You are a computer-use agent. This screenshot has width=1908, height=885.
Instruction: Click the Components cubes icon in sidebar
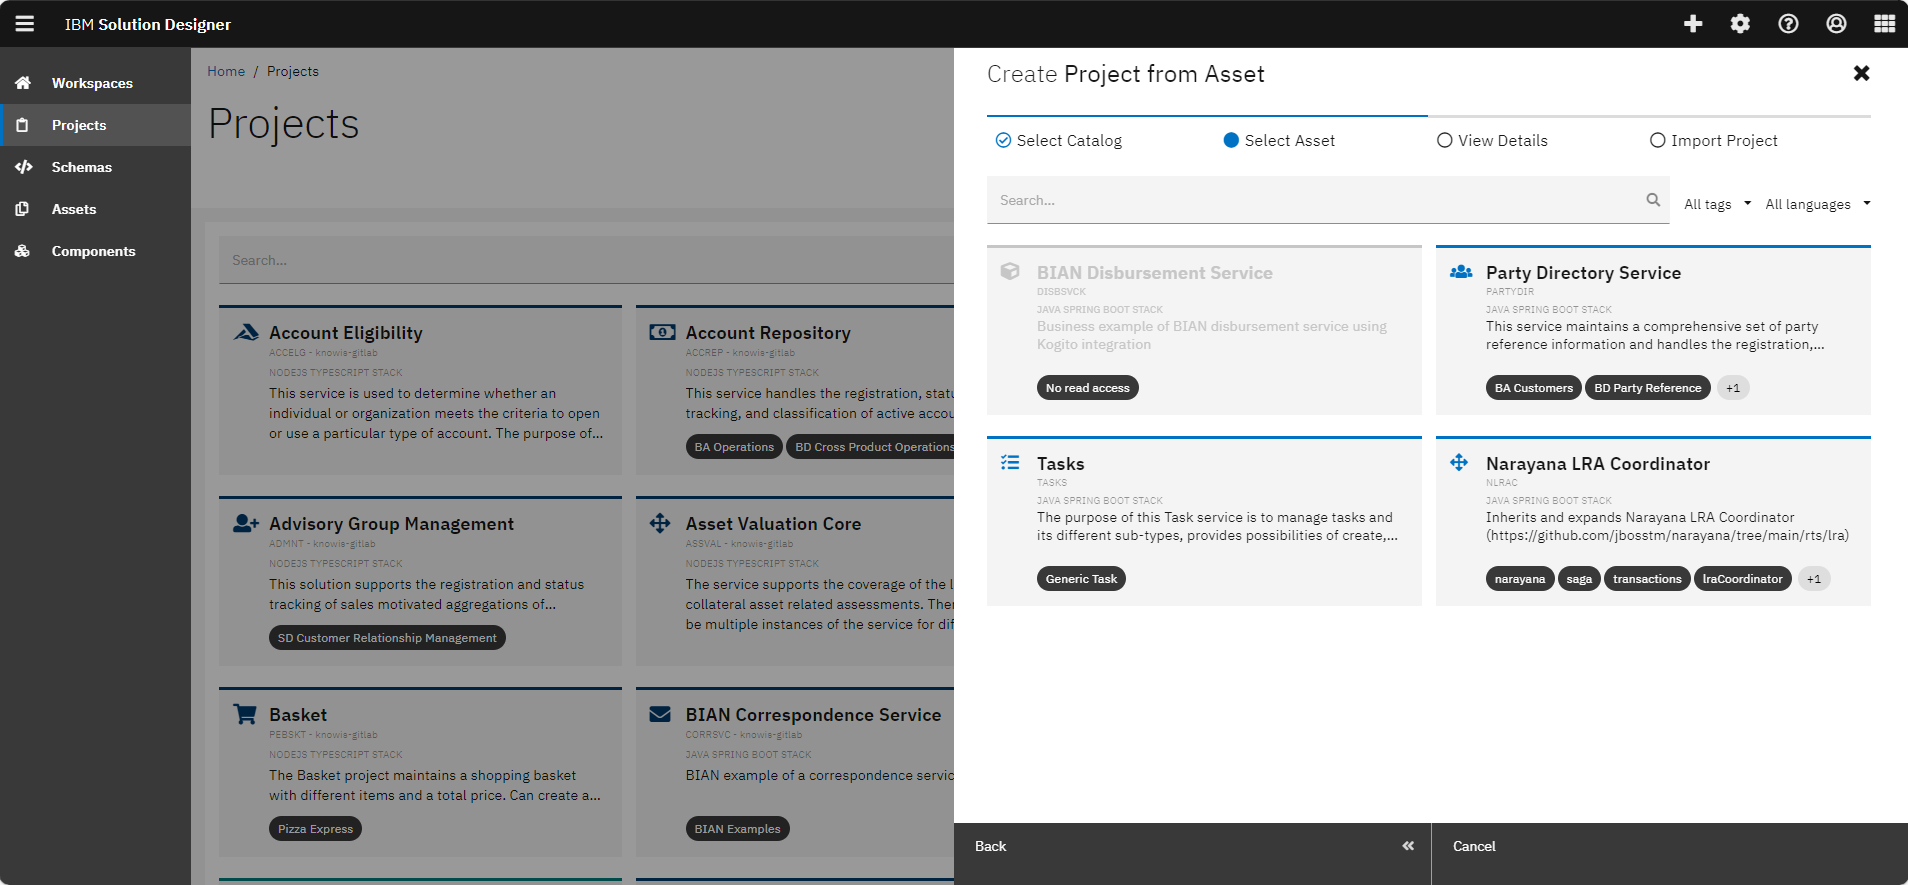[x=23, y=251]
